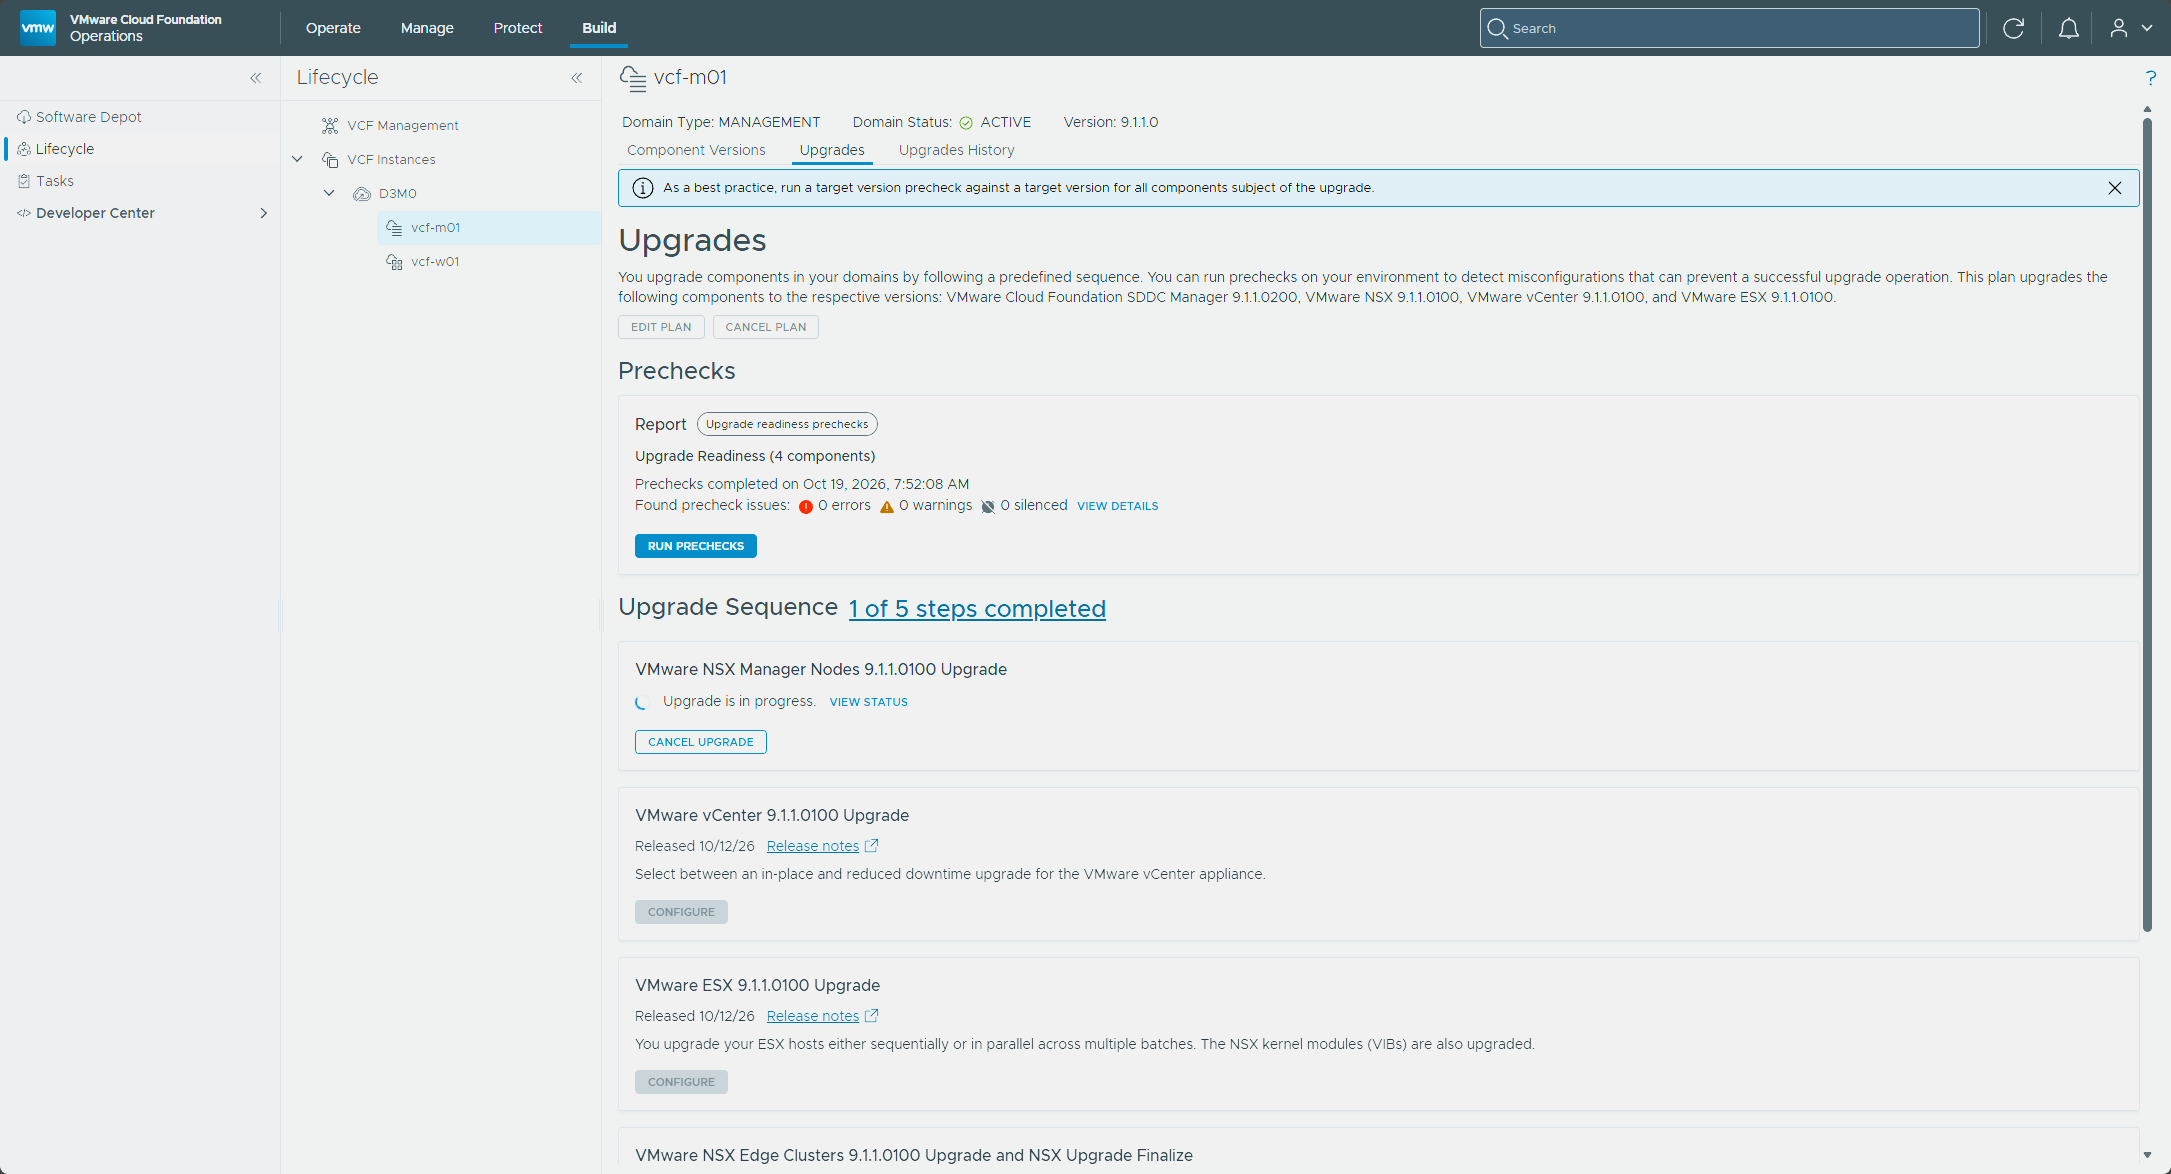
Task: Collapse the left navigation sidebar
Action: point(256,78)
